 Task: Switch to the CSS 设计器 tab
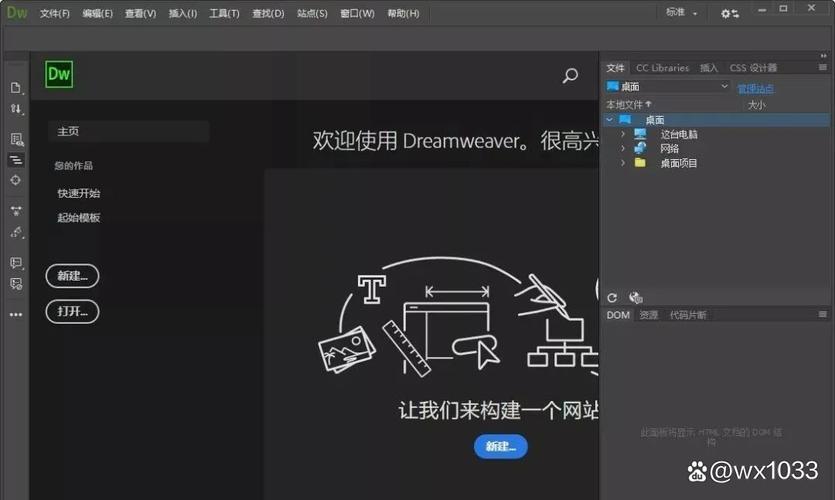click(x=753, y=68)
